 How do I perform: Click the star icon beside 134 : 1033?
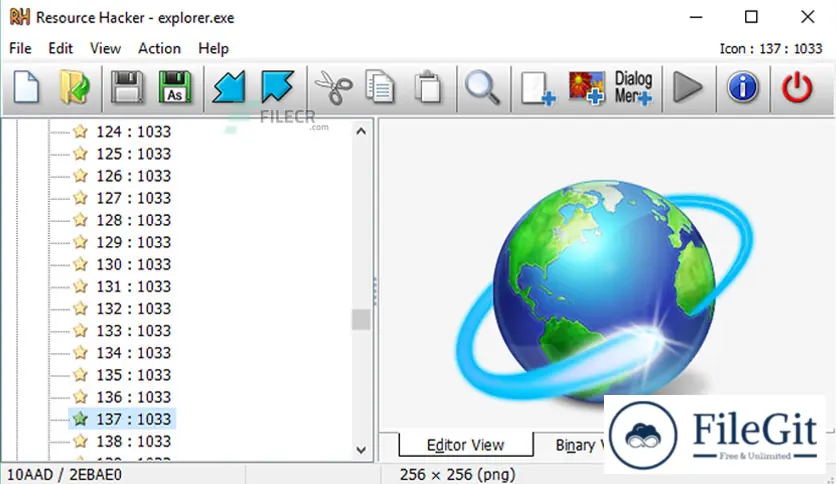point(81,352)
